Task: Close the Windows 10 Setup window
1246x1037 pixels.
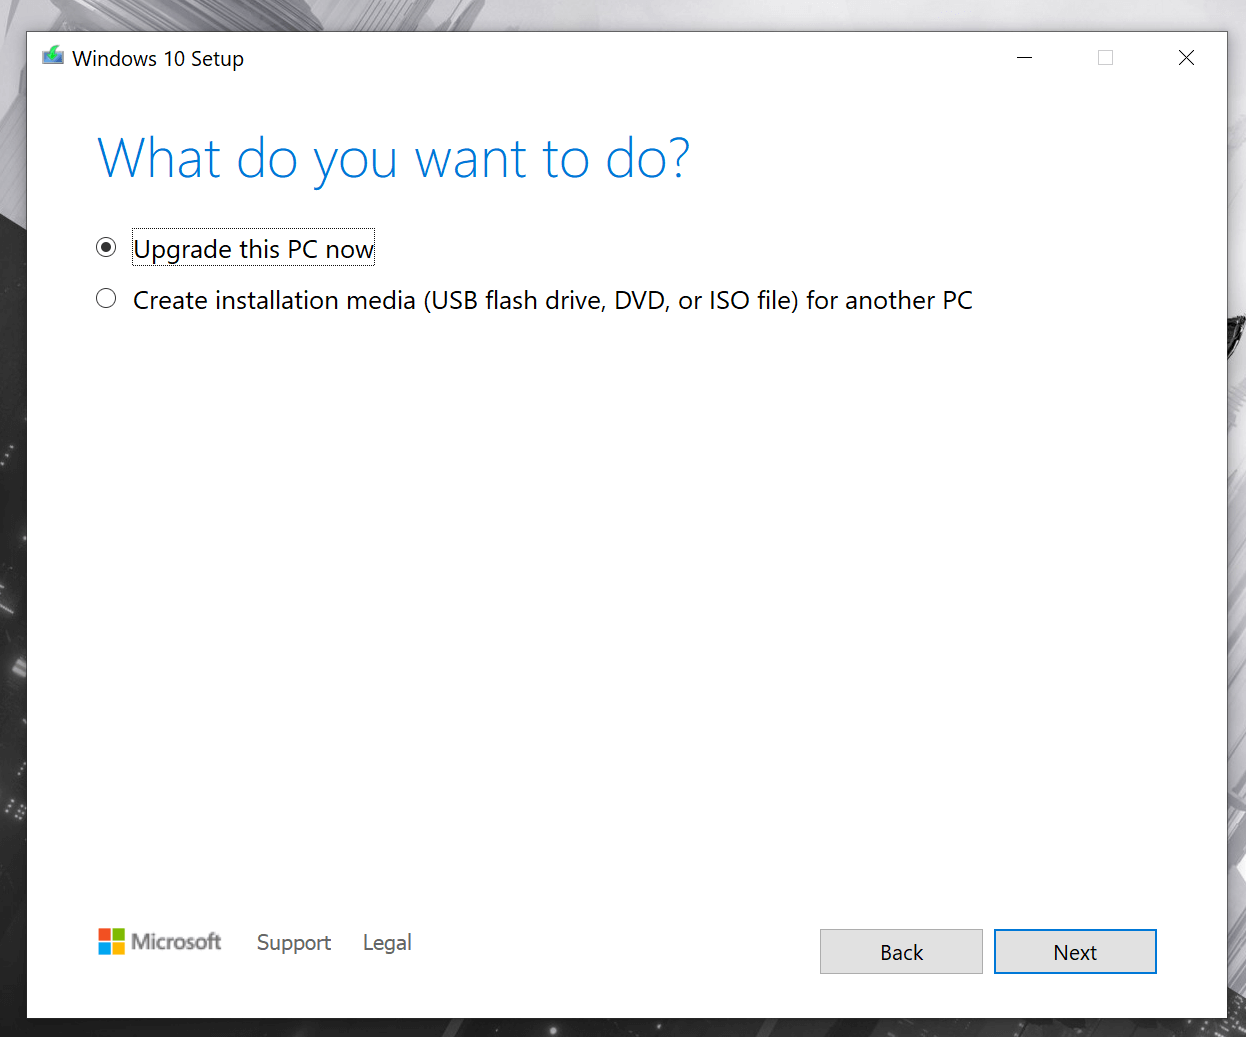Action: click(x=1186, y=58)
